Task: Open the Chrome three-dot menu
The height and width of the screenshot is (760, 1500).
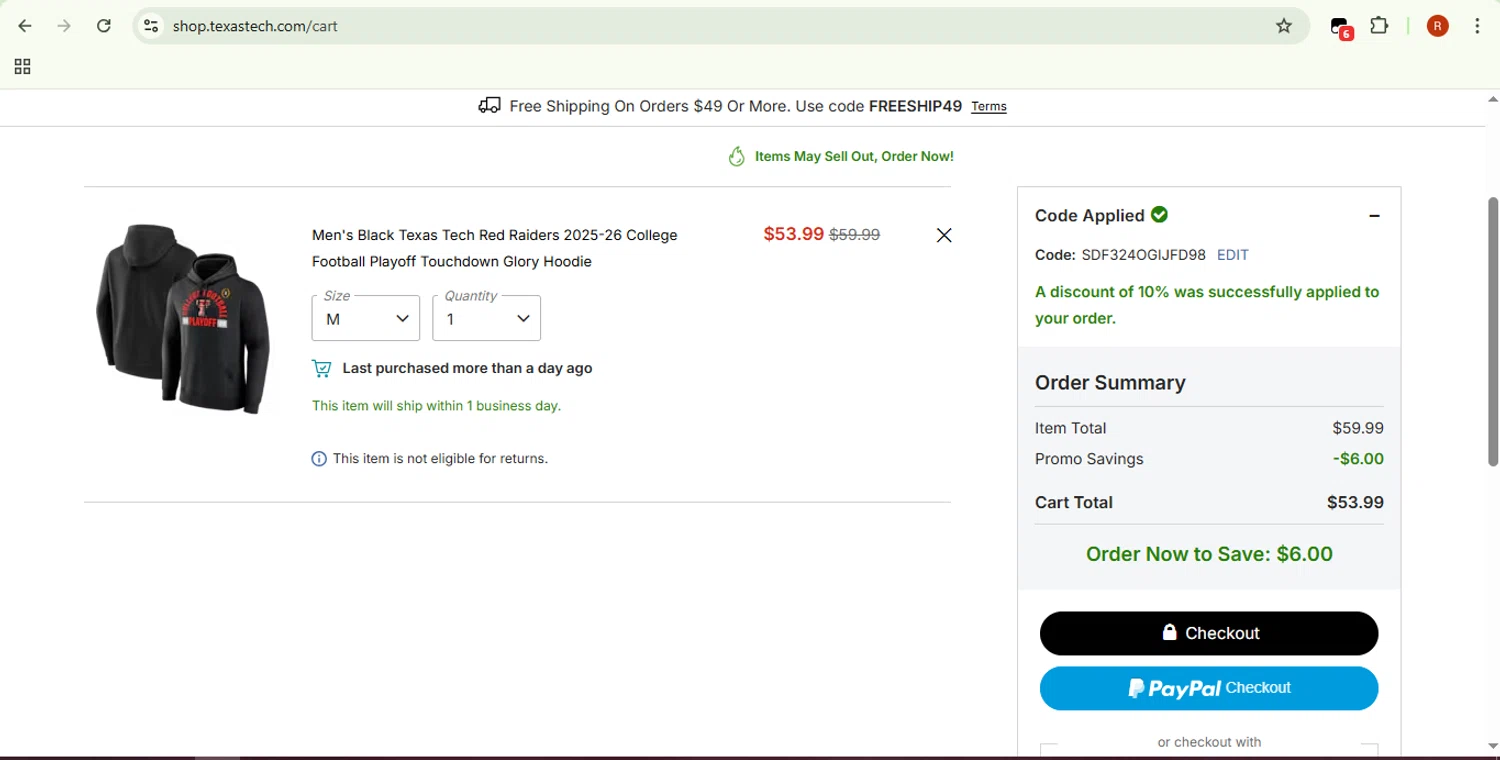Action: pos(1477,26)
